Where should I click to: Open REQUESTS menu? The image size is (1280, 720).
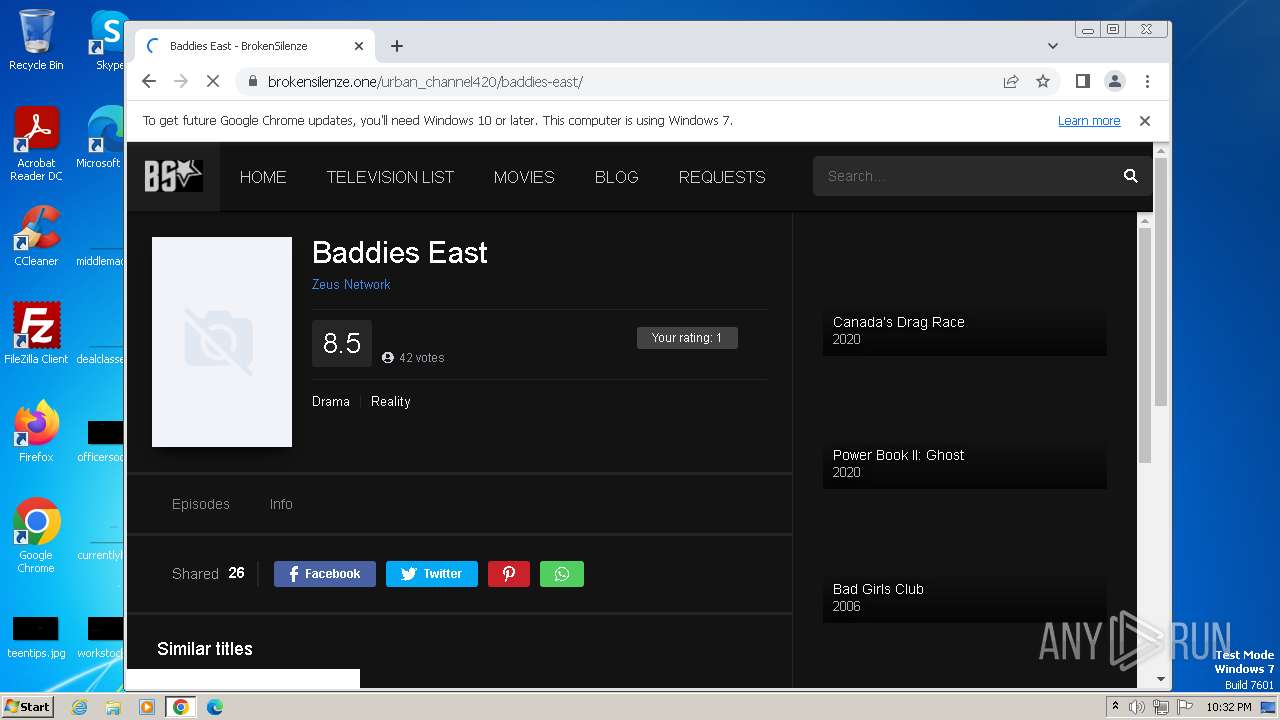pos(722,177)
